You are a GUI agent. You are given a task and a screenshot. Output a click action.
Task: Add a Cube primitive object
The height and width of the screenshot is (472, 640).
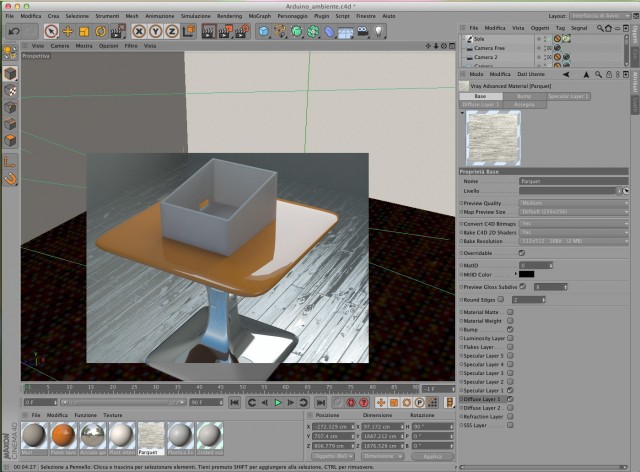(264, 31)
